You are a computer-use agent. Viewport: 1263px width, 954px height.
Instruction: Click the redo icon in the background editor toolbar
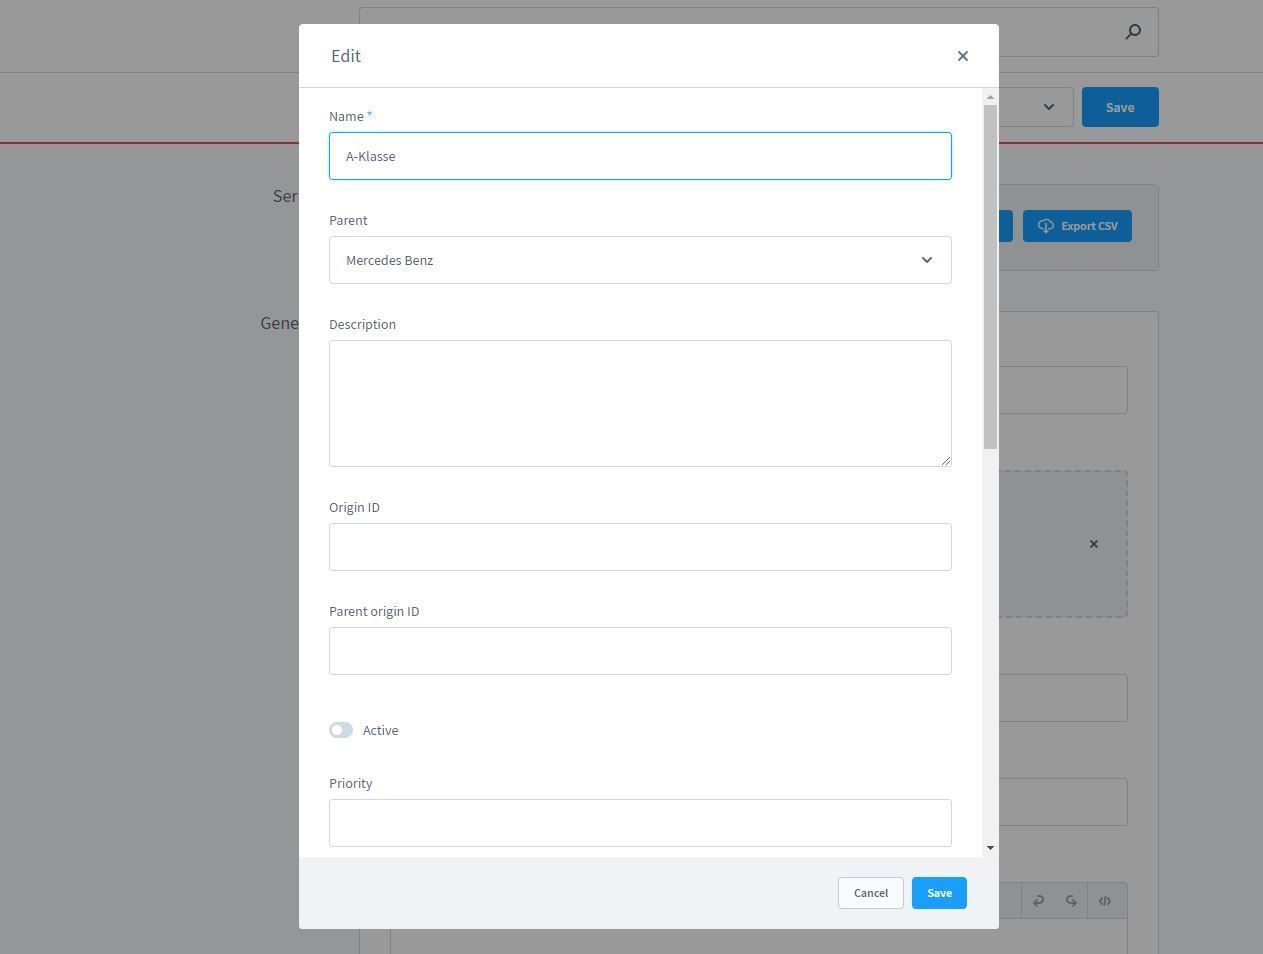click(1071, 901)
